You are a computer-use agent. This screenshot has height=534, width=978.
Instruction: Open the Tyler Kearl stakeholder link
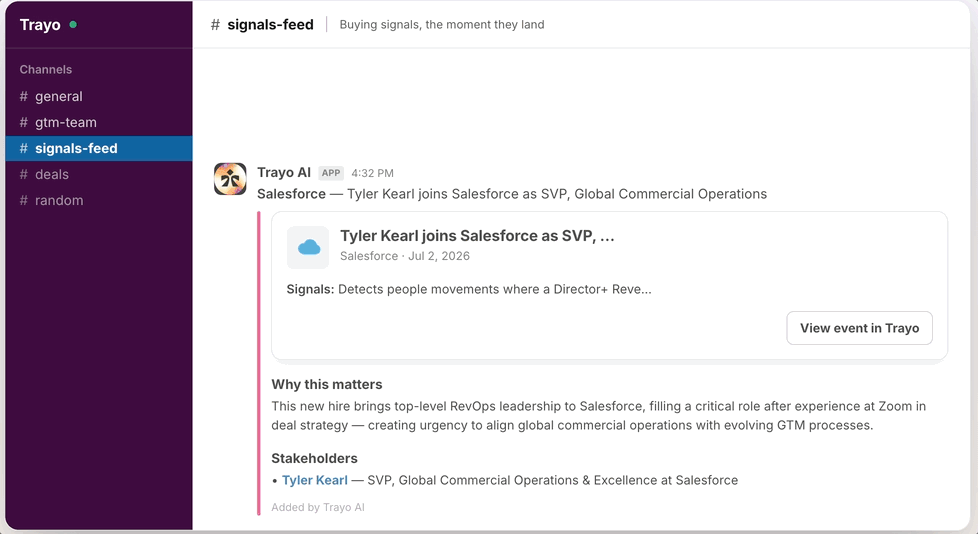tap(315, 480)
